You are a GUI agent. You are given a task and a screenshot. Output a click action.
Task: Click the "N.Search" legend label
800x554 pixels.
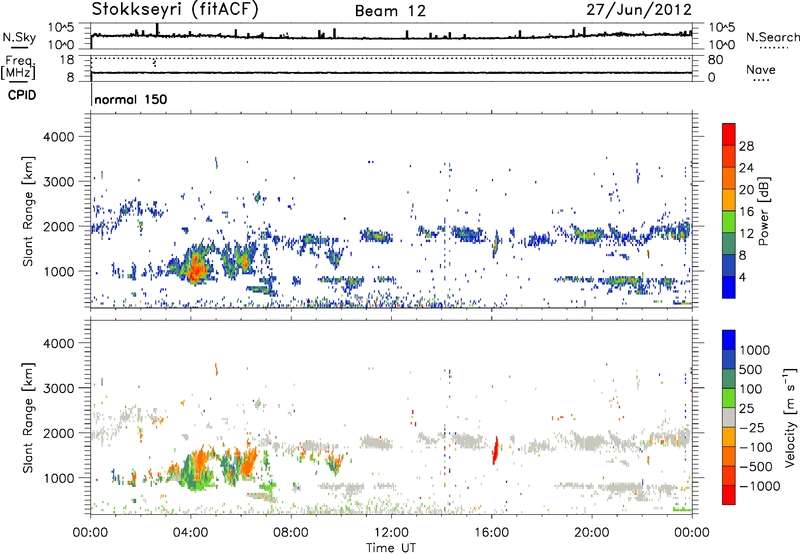coord(772,37)
